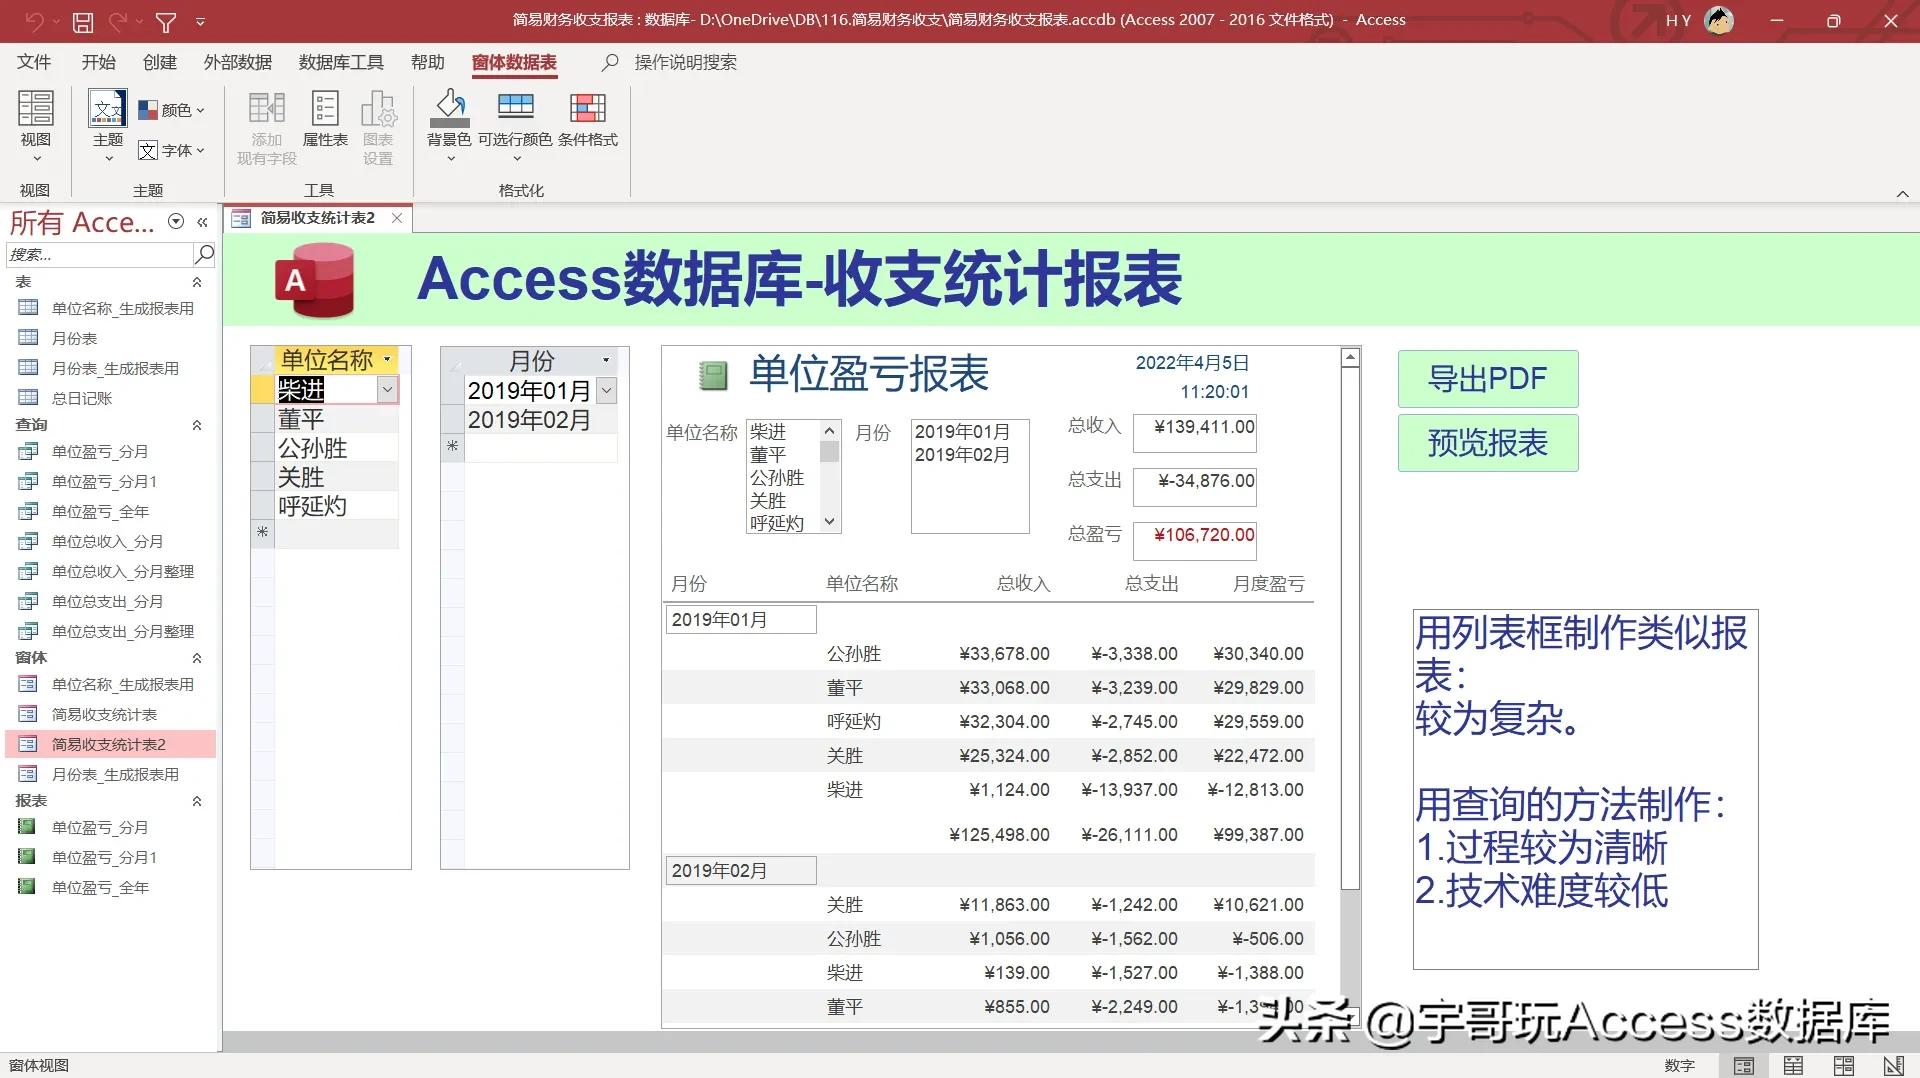This screenshot has height=1078, width=1920.
Task: Select 公孙胜 row in 单位名称 datasheet
Action: (336, 448)
